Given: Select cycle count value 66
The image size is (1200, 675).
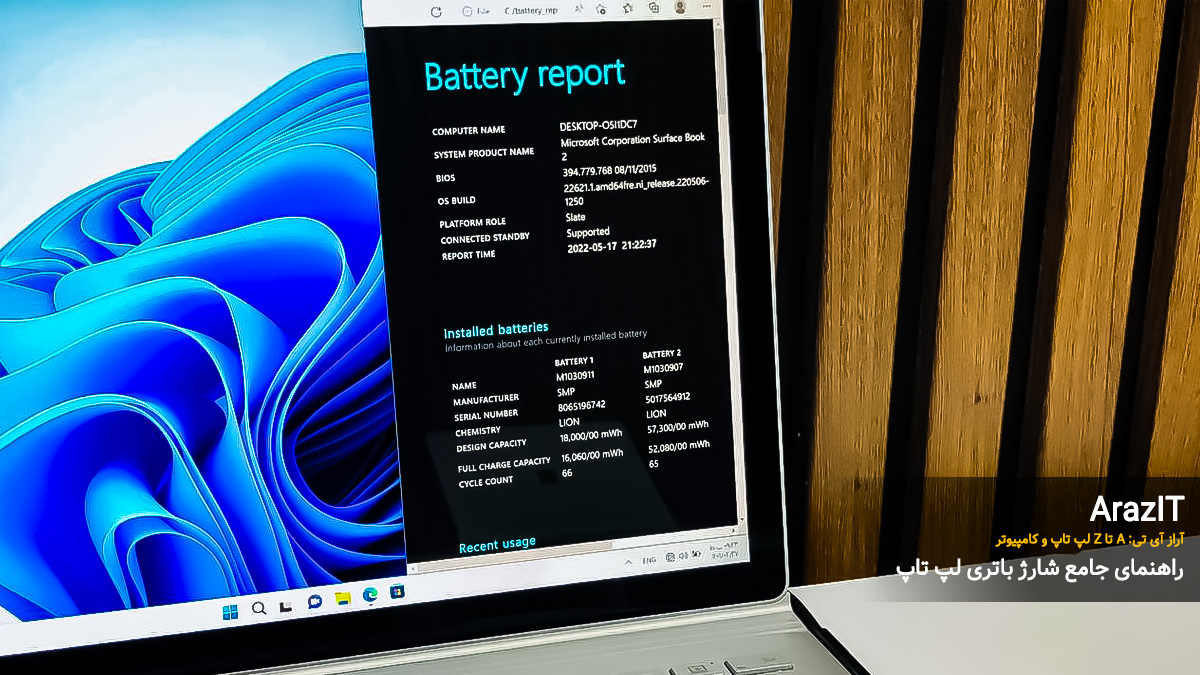Looking at the screenshot, I should pos(567,473).
